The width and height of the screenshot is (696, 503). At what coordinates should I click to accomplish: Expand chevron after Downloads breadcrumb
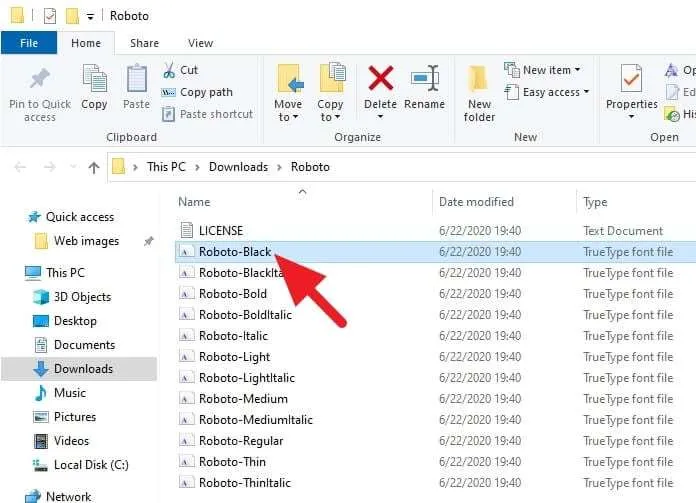click(280, 167)
